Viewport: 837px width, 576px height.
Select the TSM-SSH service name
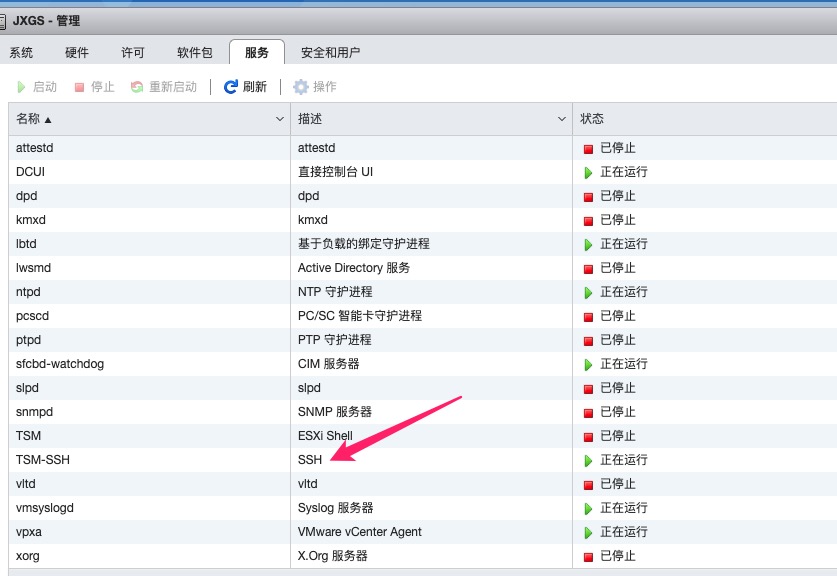pos(43,460)
